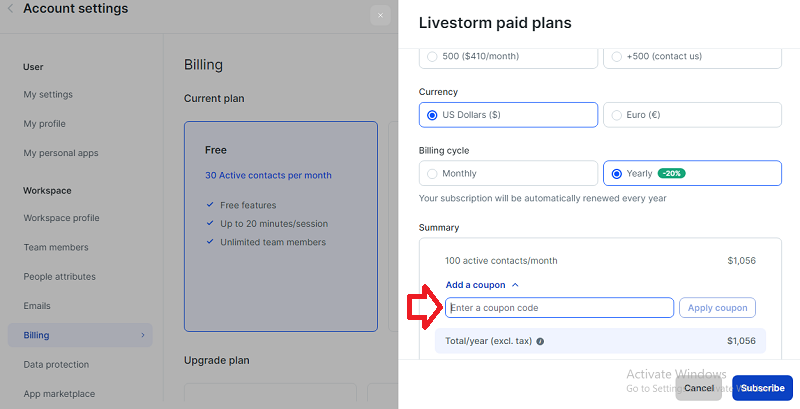The width and height of the screenshot is (800, 409).
Task: Click the Add a coupon link
Action: click(x=476, y=285)
